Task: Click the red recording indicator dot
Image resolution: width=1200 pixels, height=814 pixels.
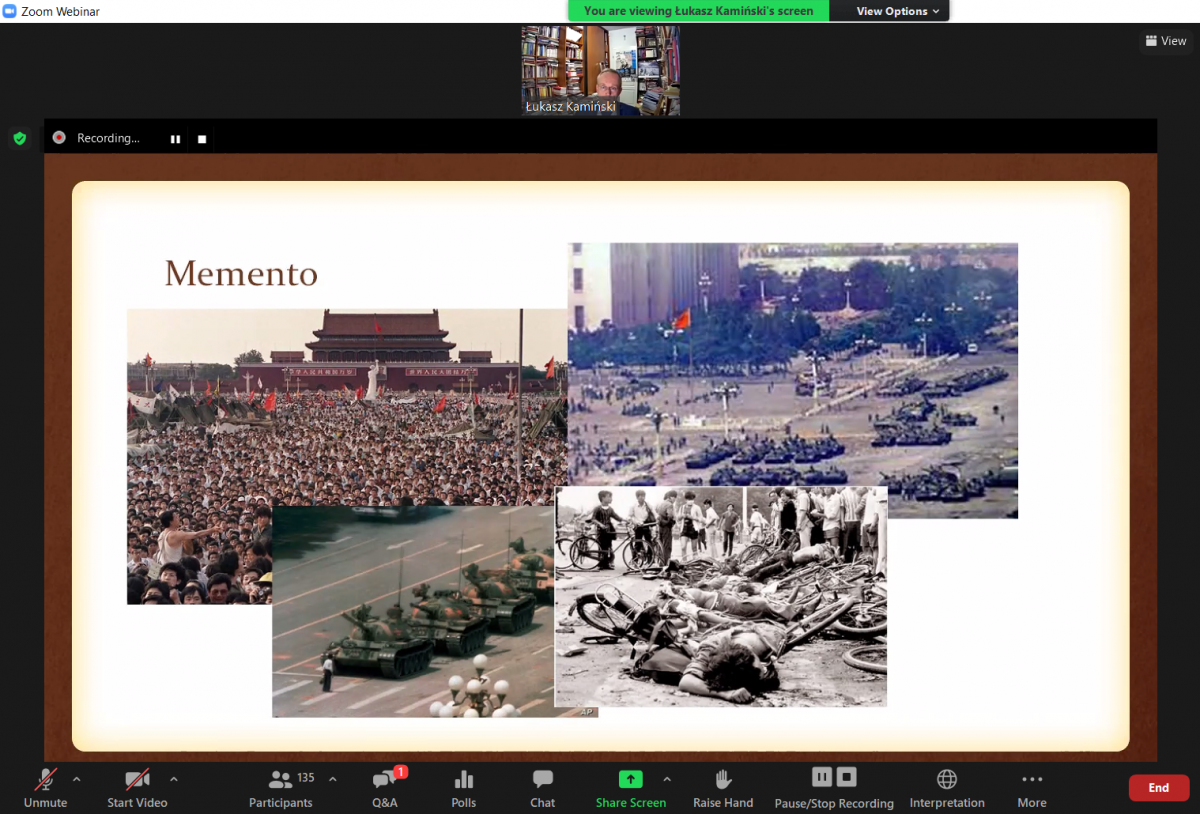Action: pos(59,138)
